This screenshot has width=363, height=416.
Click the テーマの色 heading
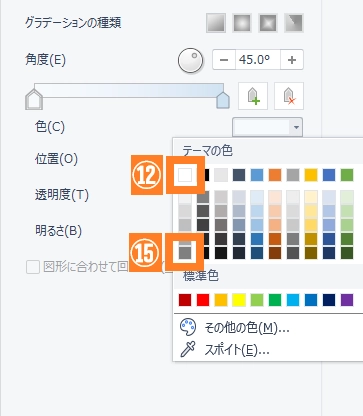(x=207, y=151)
